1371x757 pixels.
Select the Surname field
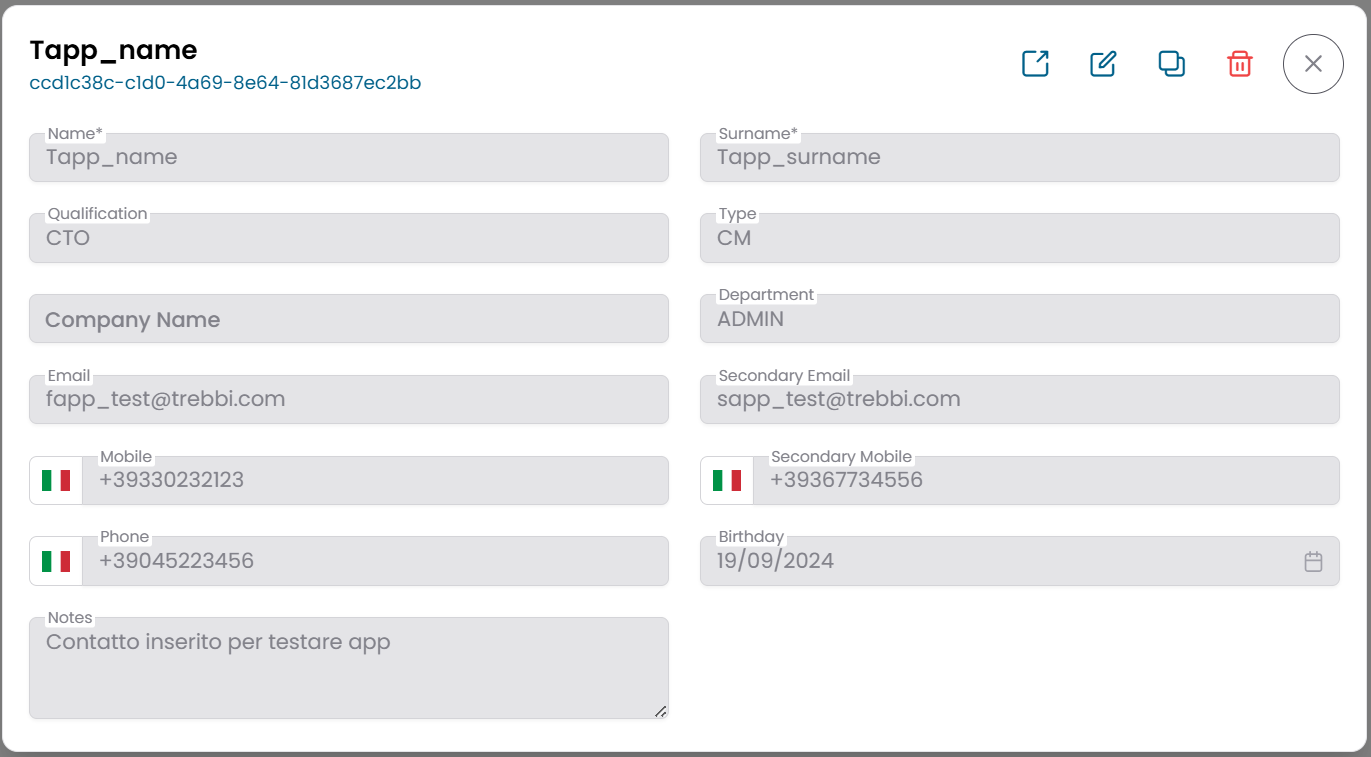point(1019,157)
